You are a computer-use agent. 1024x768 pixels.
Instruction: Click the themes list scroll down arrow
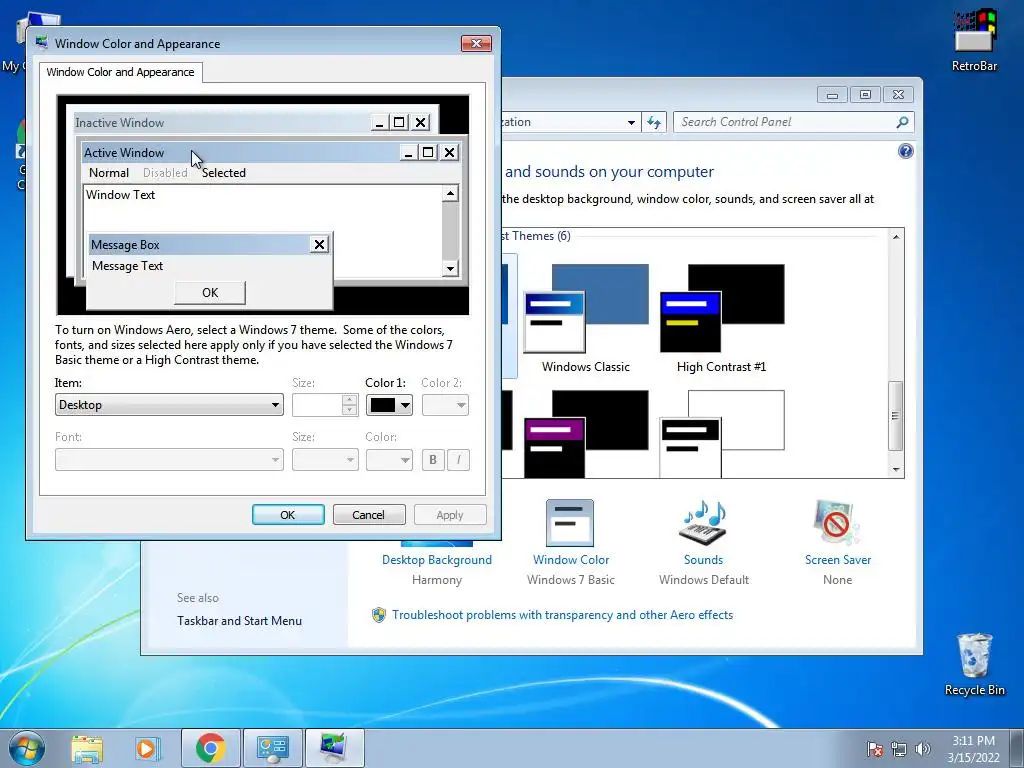tap(896, 470)
